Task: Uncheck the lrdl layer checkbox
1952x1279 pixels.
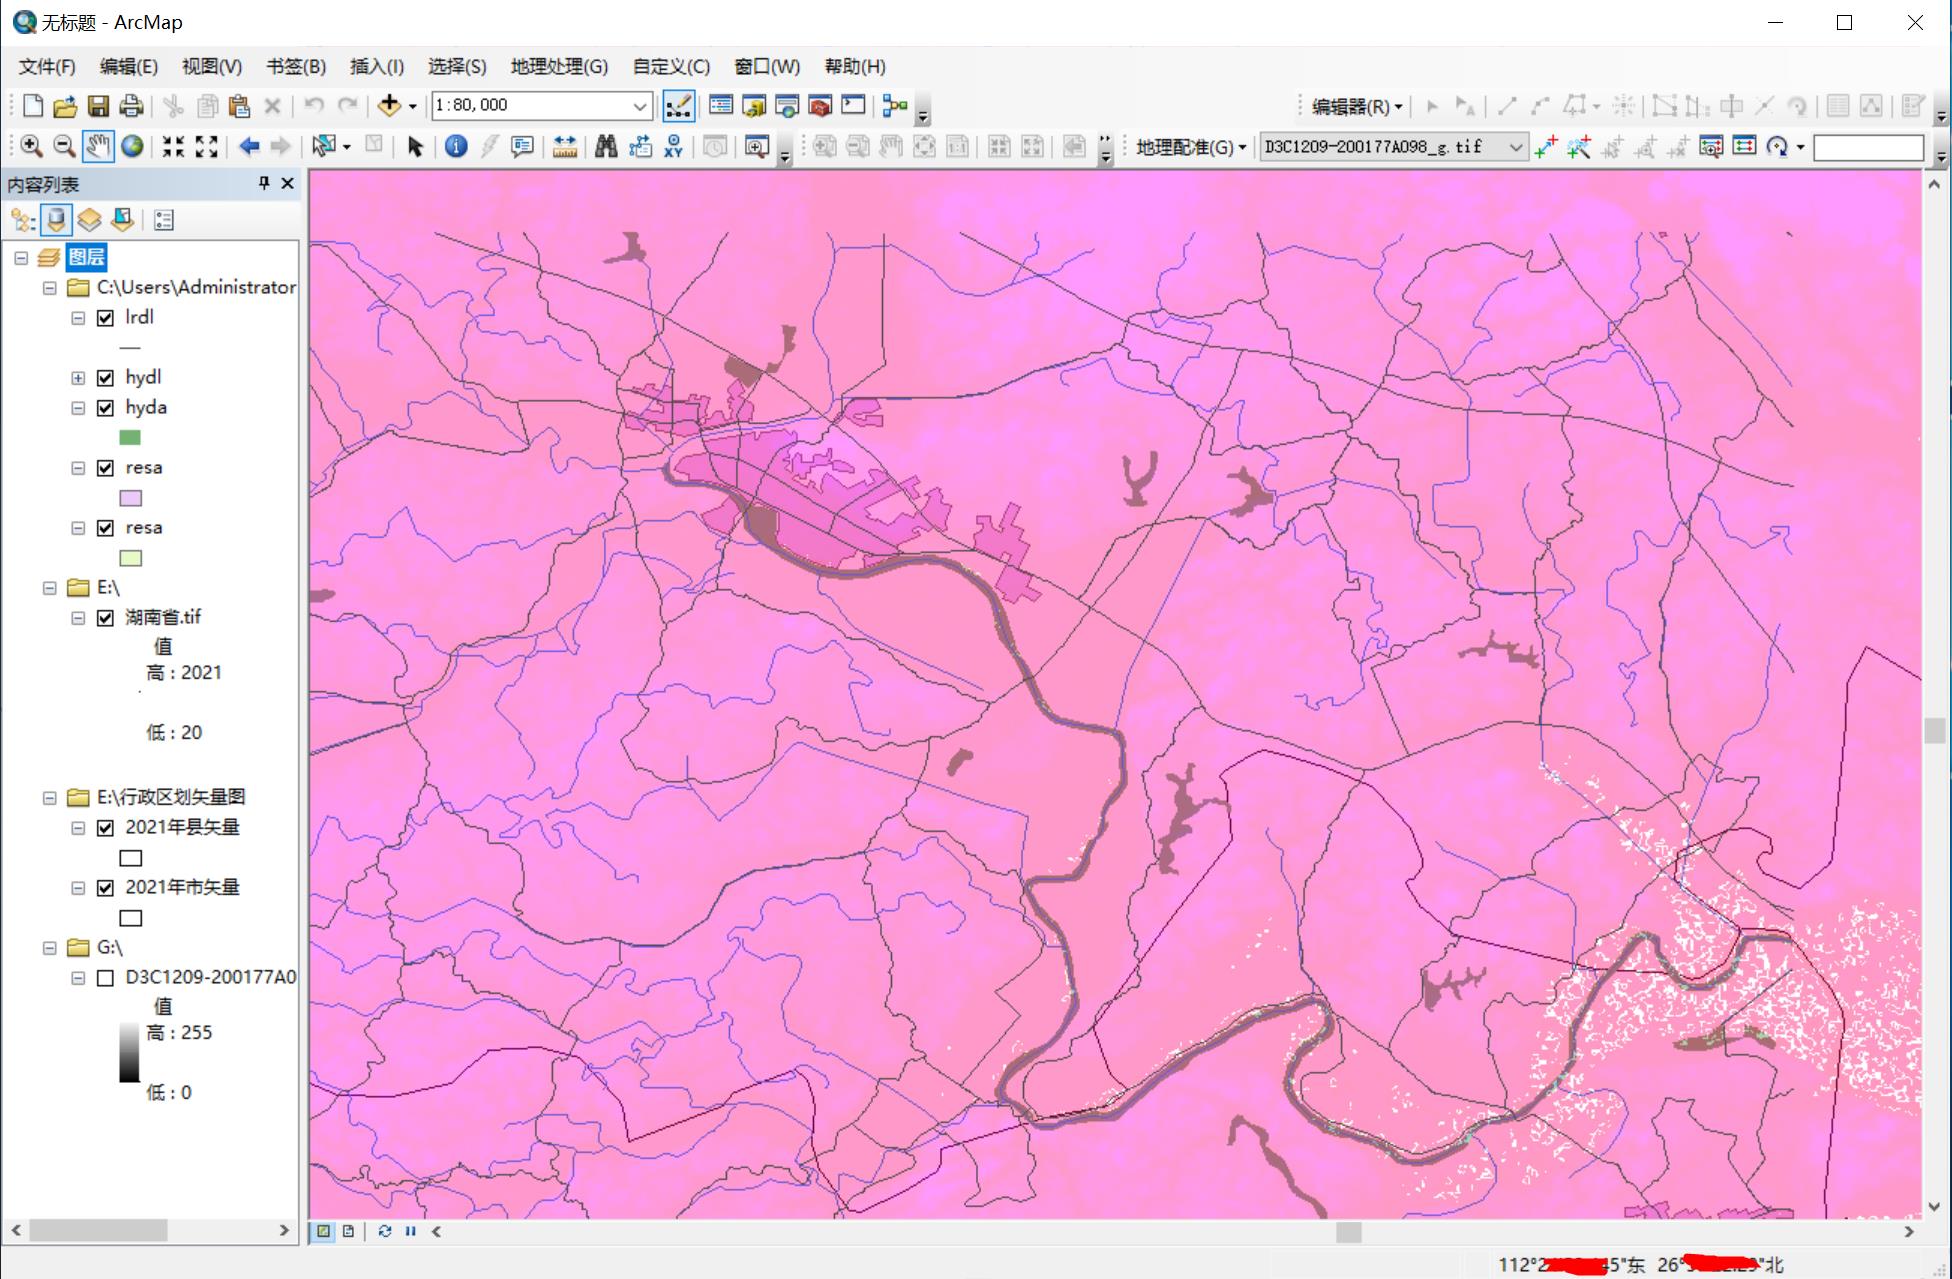Action: (x=105, y=318)
